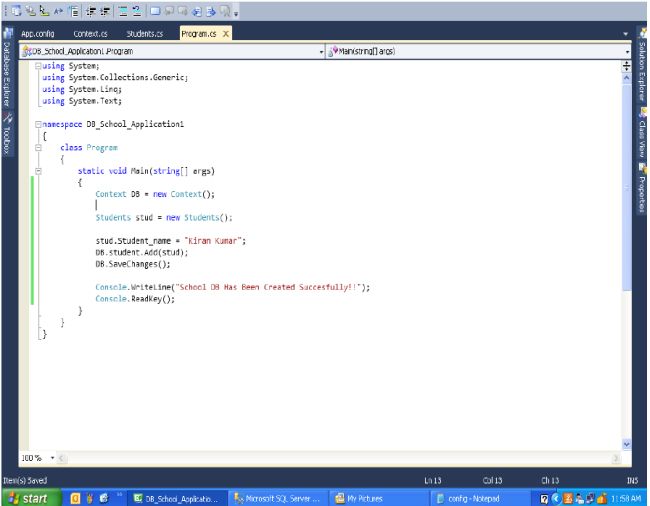
Task: Click "Context DB = new Context();" line
Action: pyautogui.click(x=155, y=194)
